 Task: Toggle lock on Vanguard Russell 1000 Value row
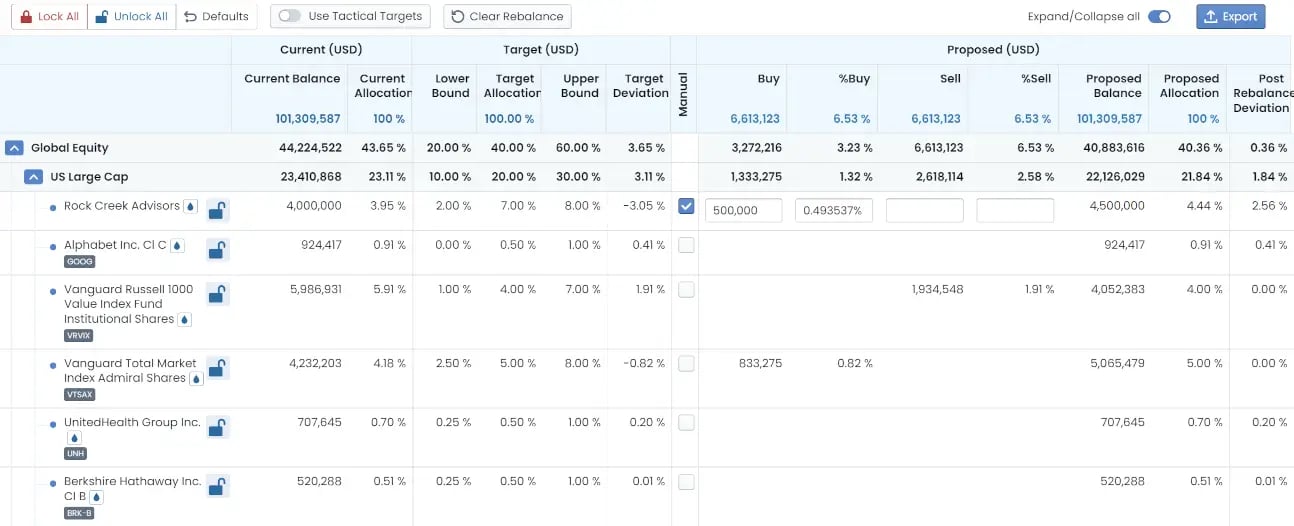(x=217, y=293)
